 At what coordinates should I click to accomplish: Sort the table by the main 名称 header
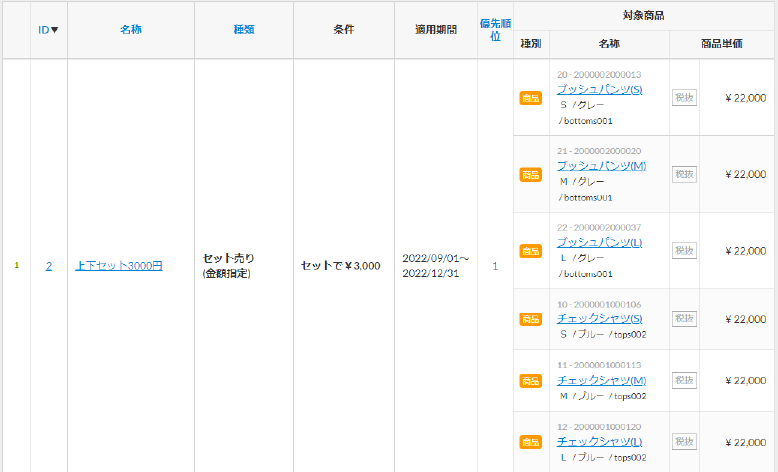click(x=130, y=30)
